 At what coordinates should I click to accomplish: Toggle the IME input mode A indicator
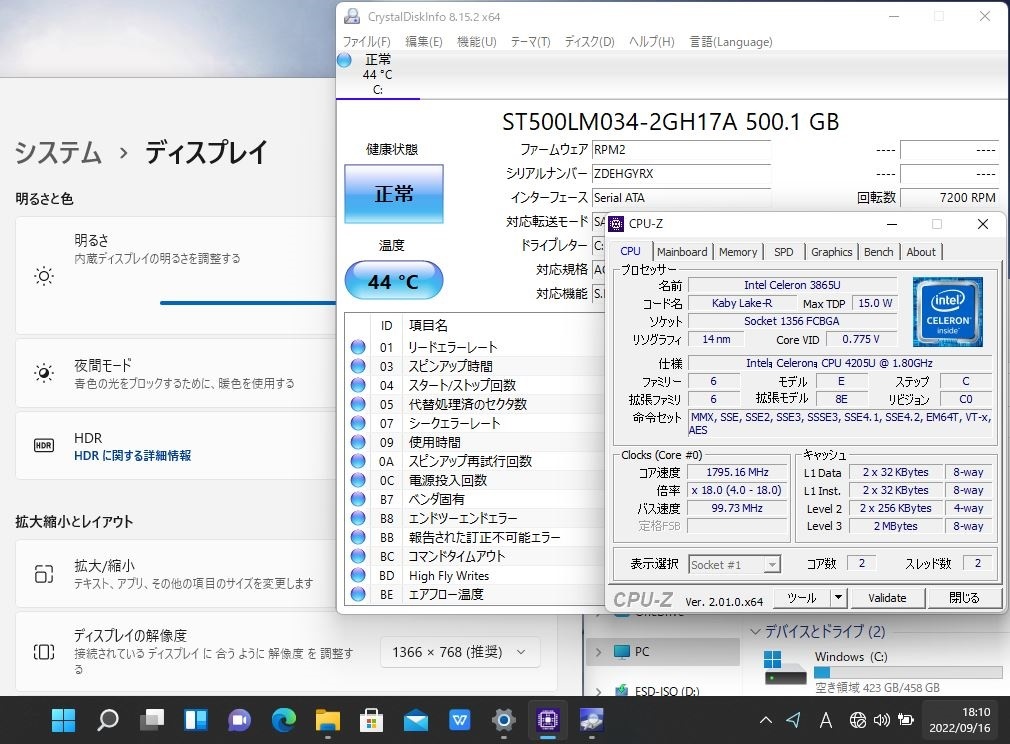click(825, 720)
